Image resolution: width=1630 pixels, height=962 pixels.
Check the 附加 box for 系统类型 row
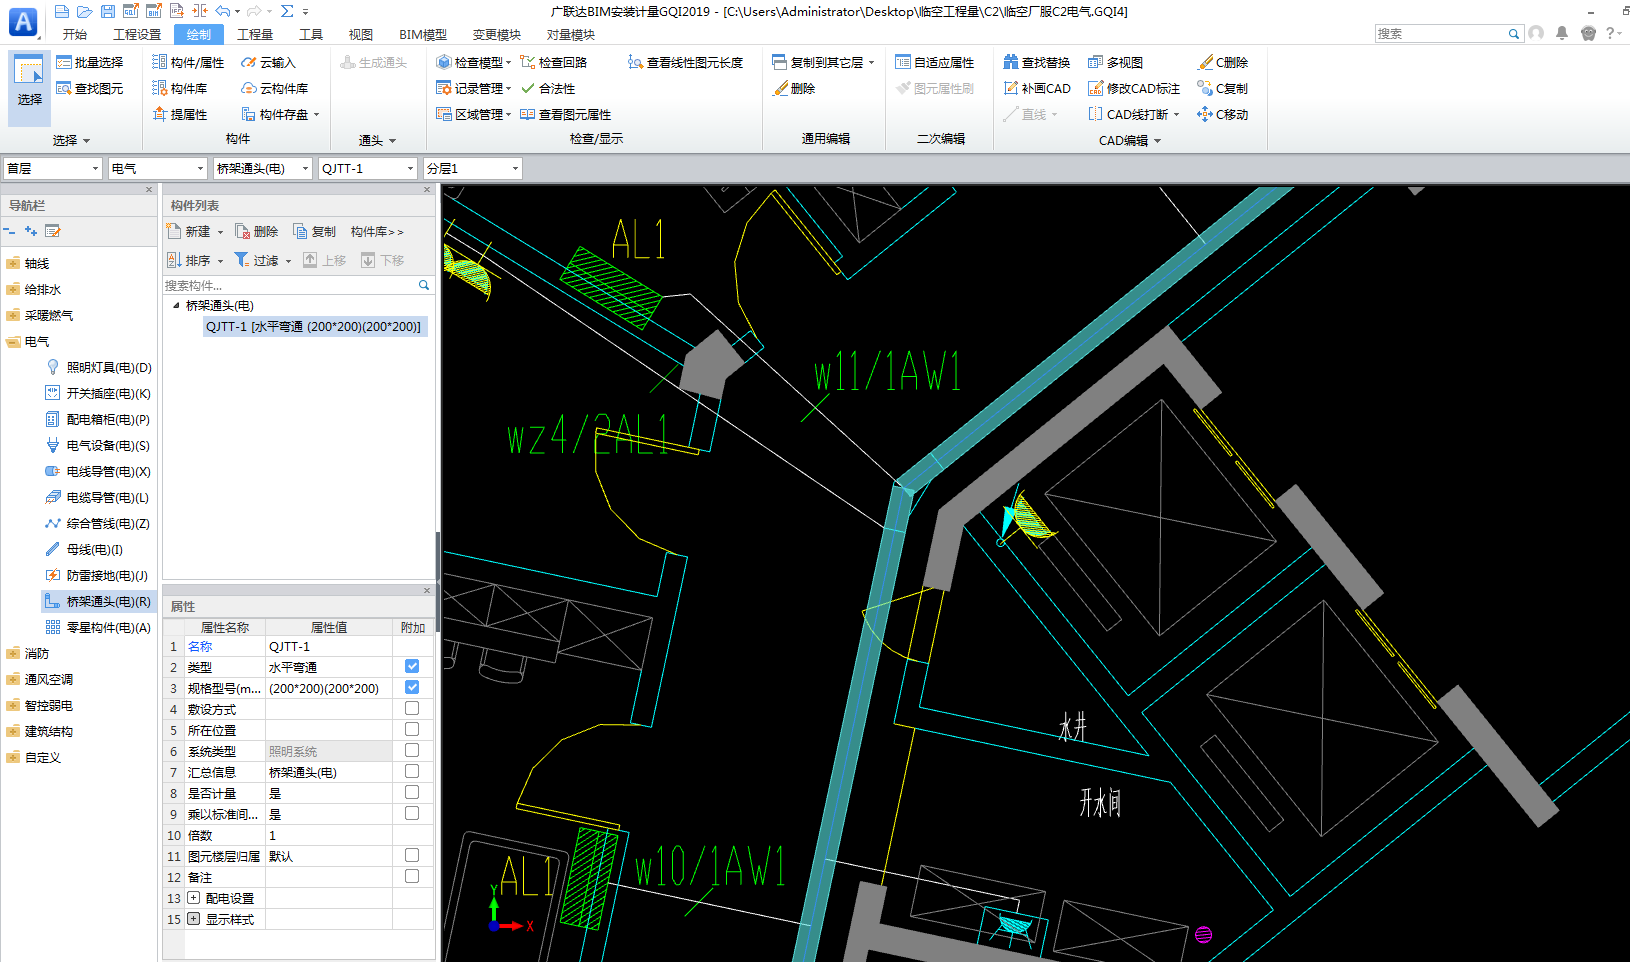point(412,750)
